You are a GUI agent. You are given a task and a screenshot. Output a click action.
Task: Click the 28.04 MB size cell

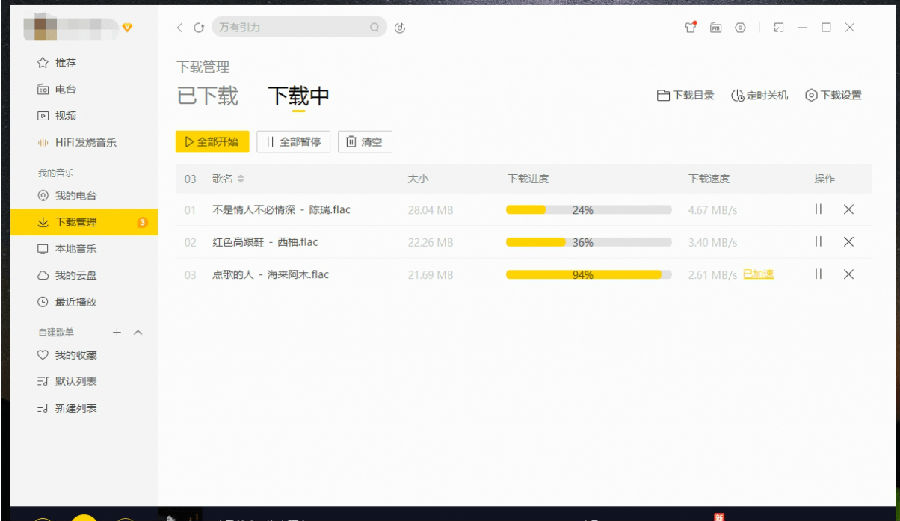click(x=430, y=210)
